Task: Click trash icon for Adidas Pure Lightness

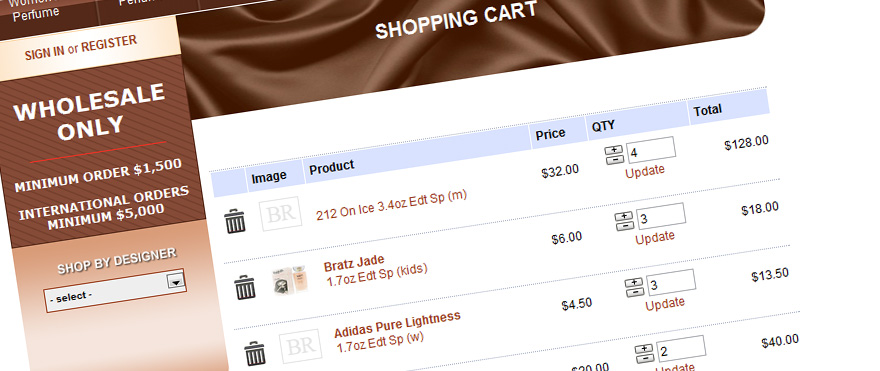Action: click(255, 354)
